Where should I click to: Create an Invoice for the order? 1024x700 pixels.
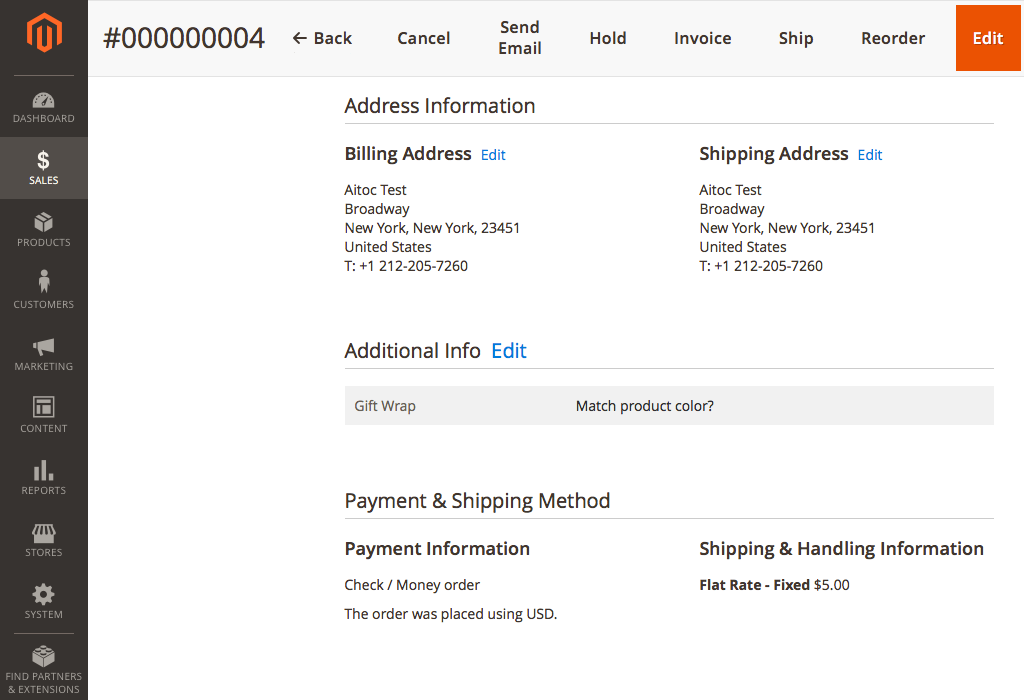703,39
